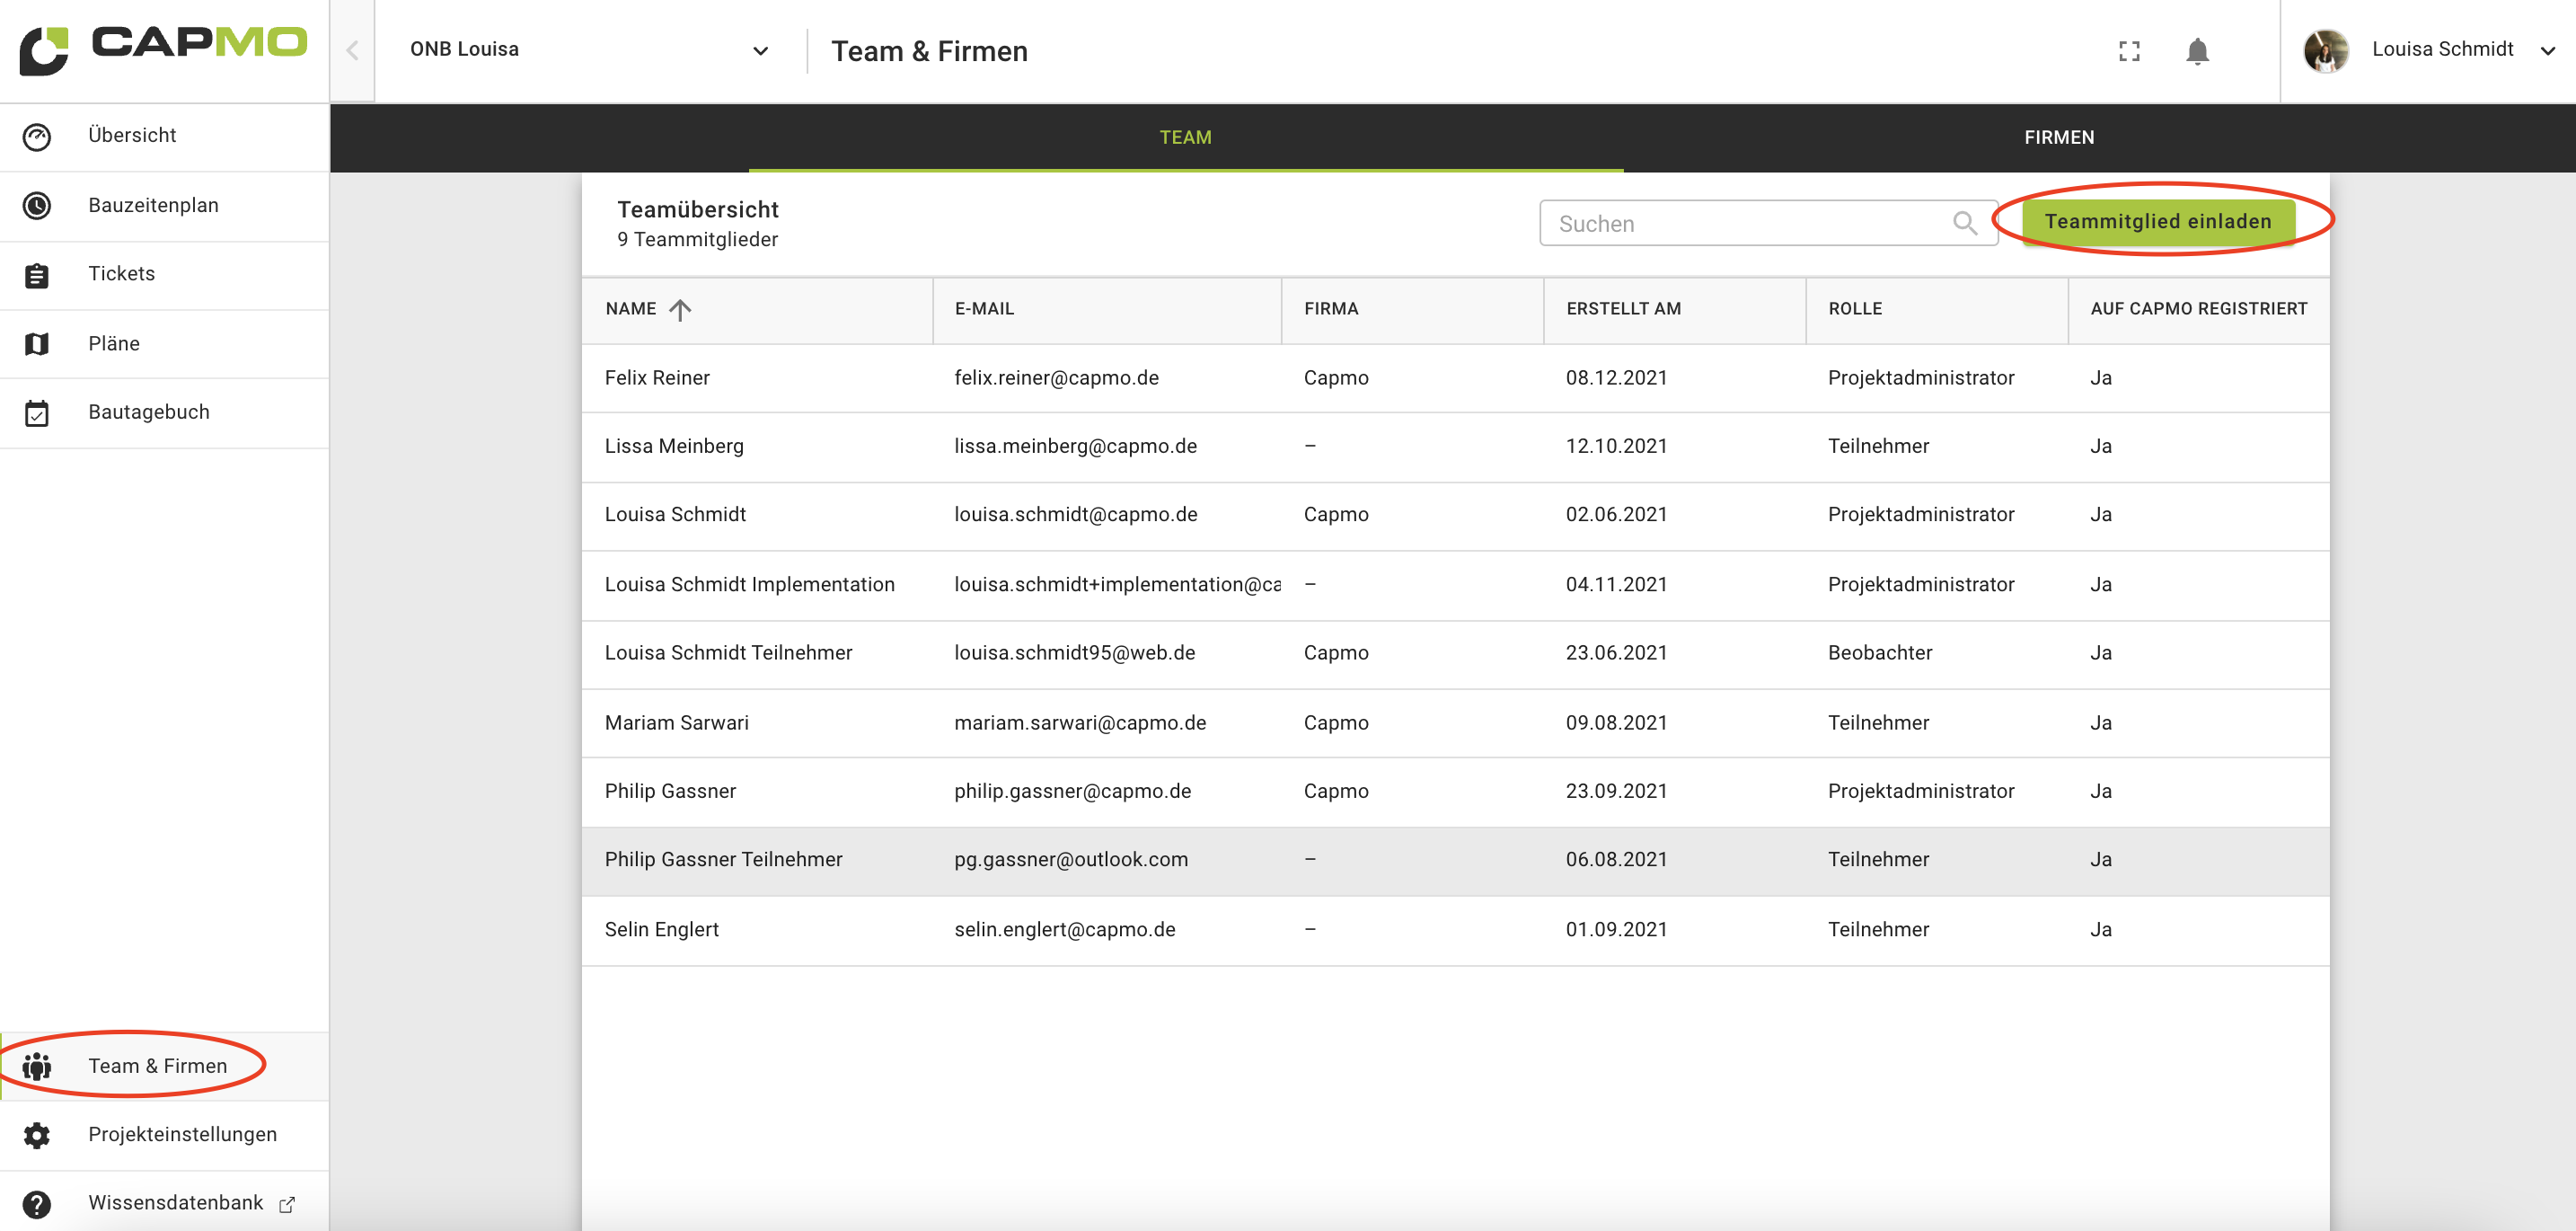
Task: Open Wissensdatenbank help icon
Action: point(37,1204)
